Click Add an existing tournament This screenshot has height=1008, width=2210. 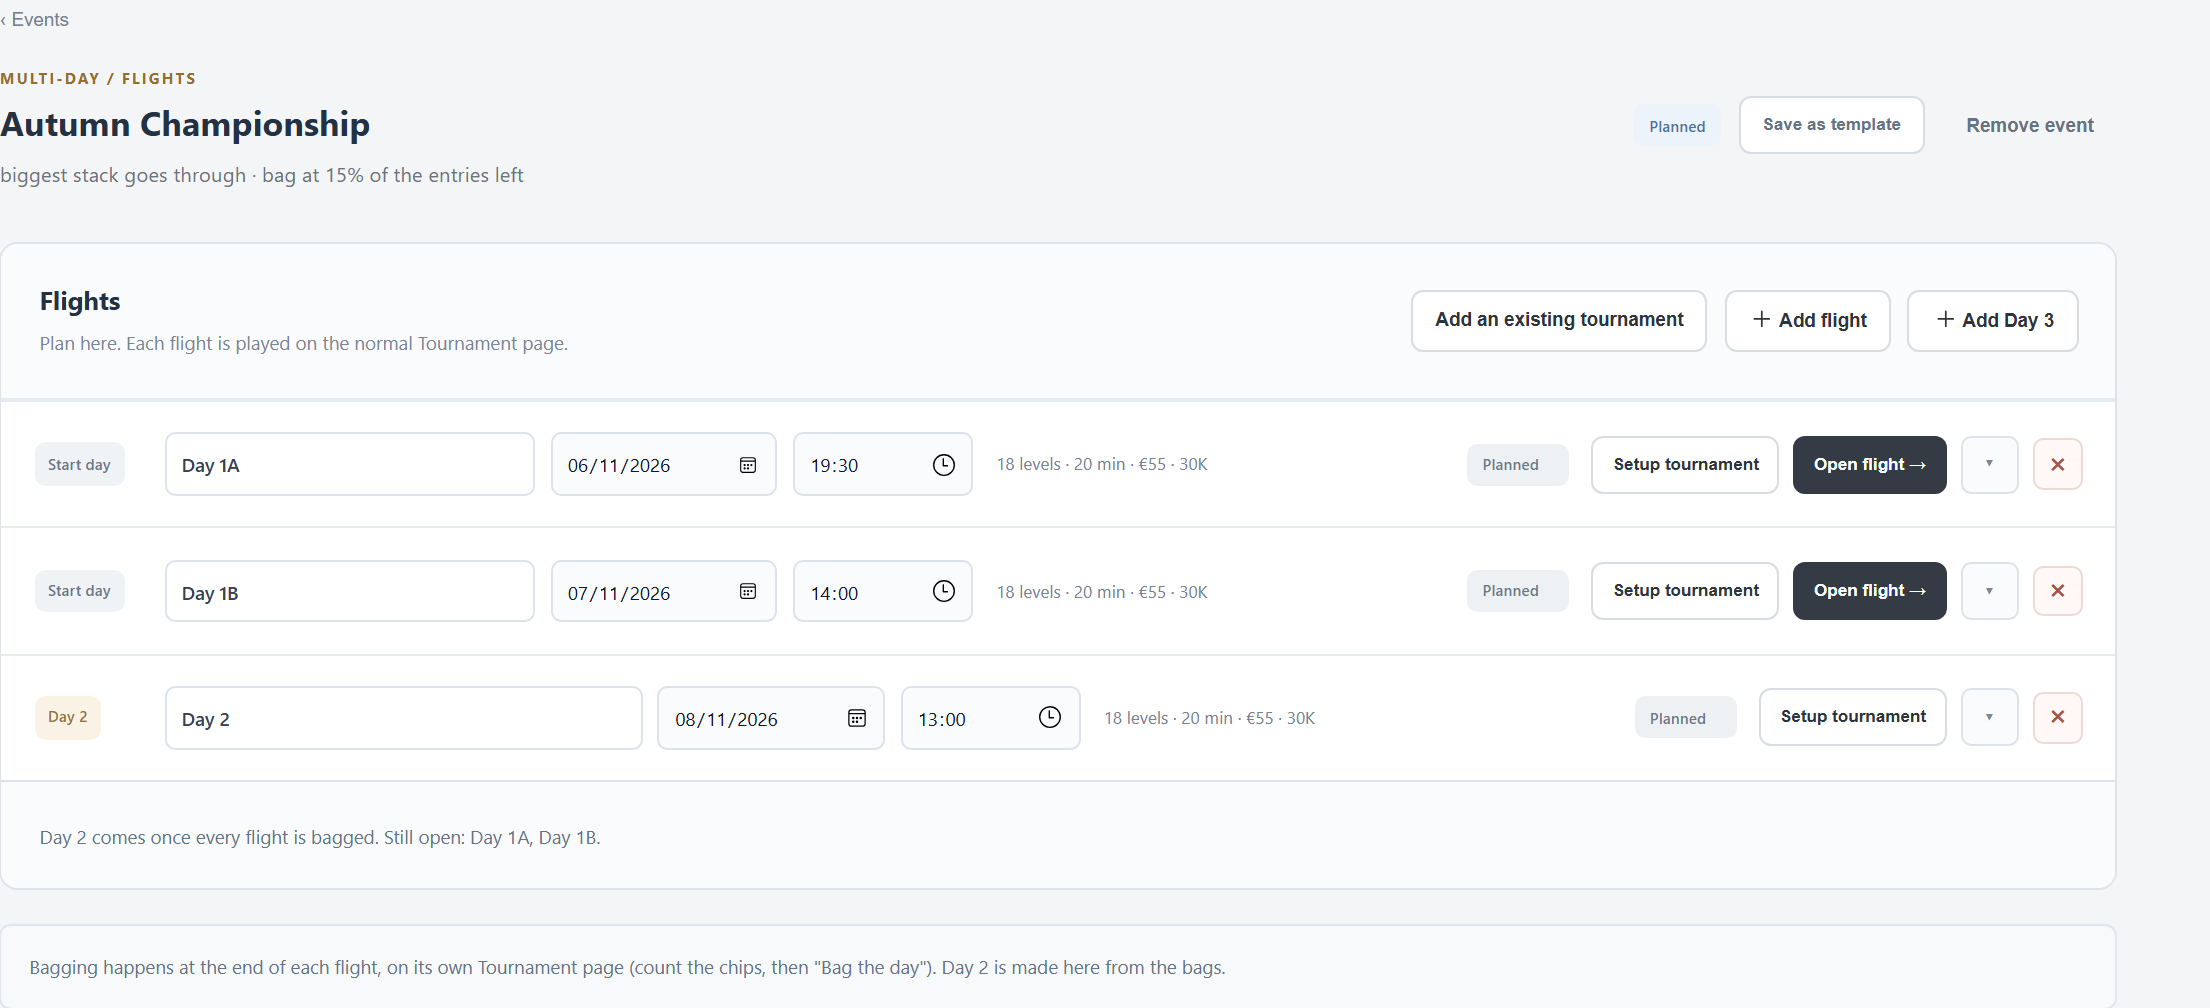click(1558, 320)
